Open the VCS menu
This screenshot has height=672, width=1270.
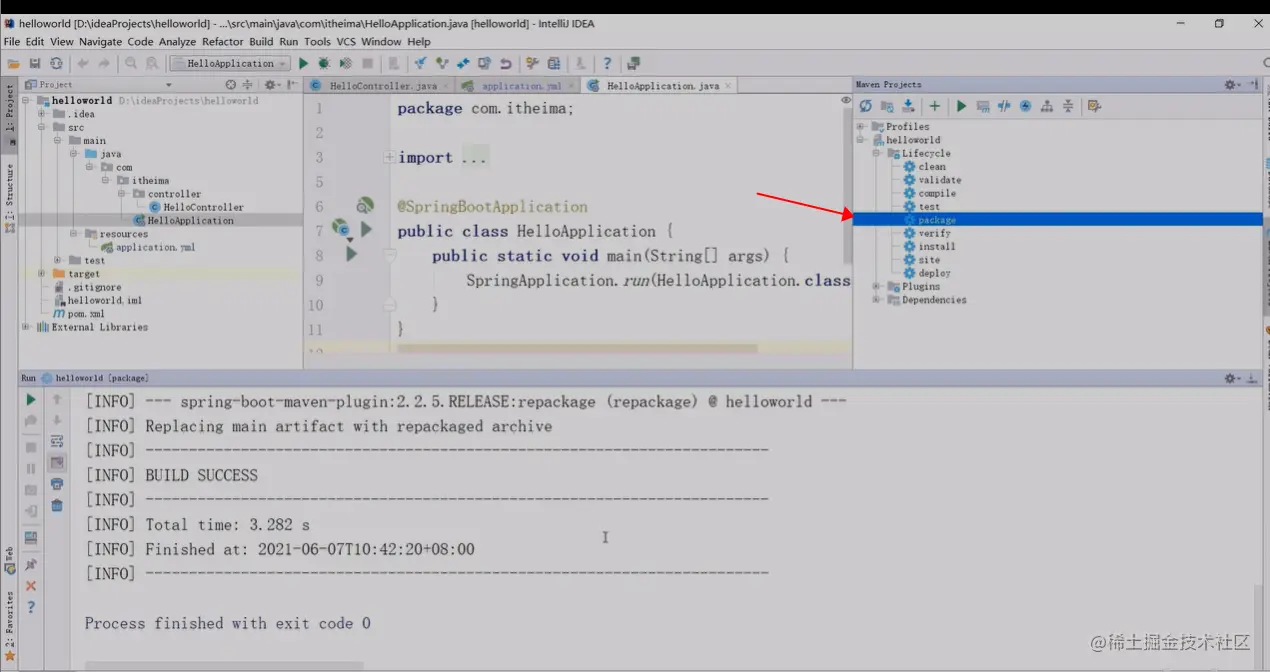tap(346, 42)
